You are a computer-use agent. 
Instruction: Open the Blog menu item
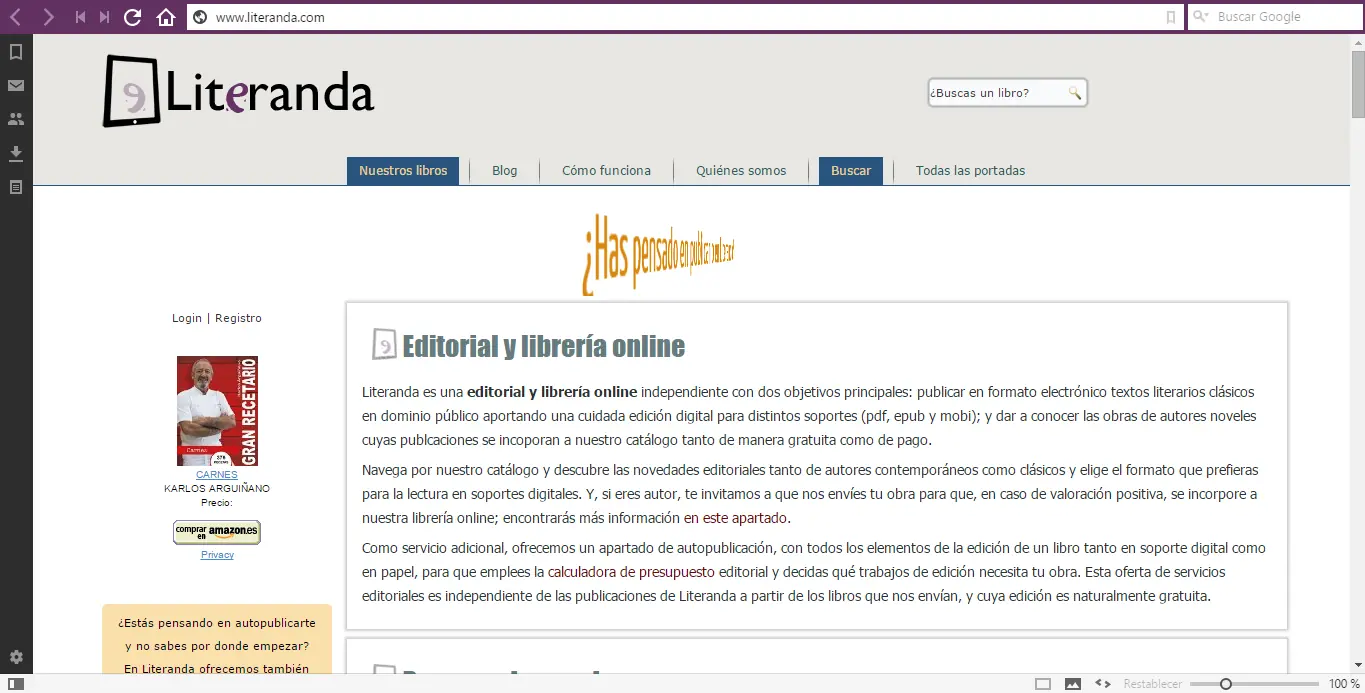click(x=505, y=171)
